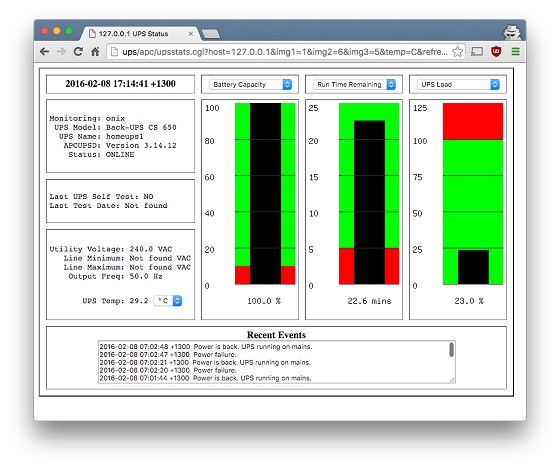Click the cast screen icon
Viewport: 560px width, 469px height.
click(477, 52)
